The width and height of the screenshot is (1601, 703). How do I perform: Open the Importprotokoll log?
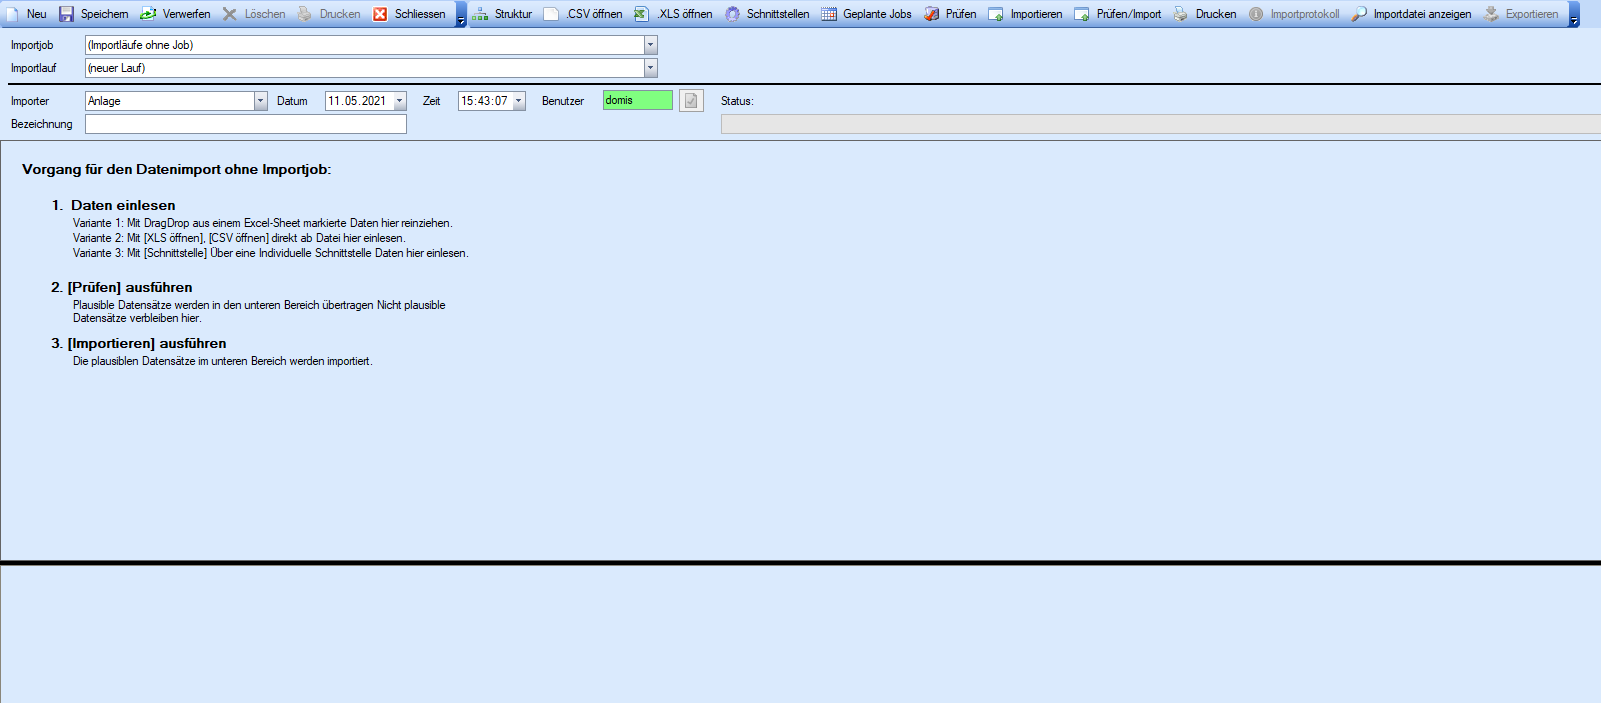1294,14
